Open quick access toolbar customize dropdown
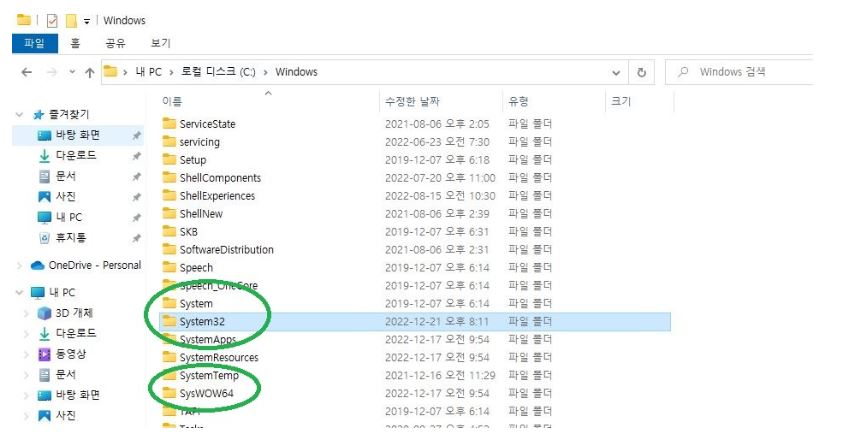The image size is (853, 432). 86,21
